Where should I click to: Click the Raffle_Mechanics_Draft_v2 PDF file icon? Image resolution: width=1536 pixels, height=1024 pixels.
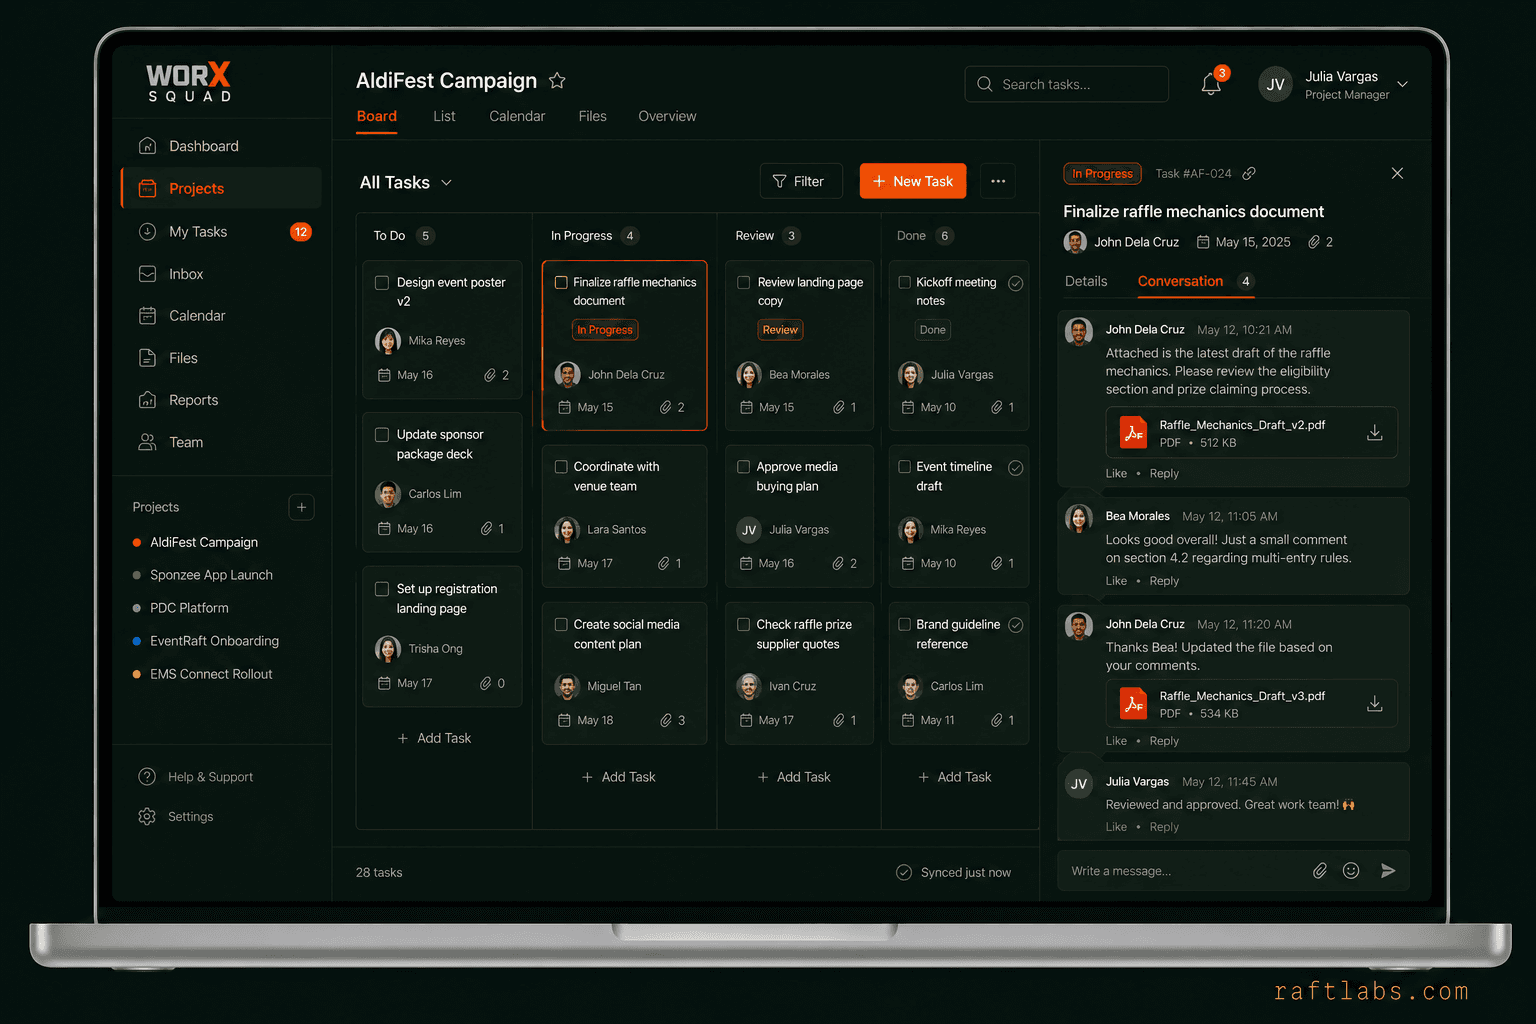click(x=1133, y=432)
